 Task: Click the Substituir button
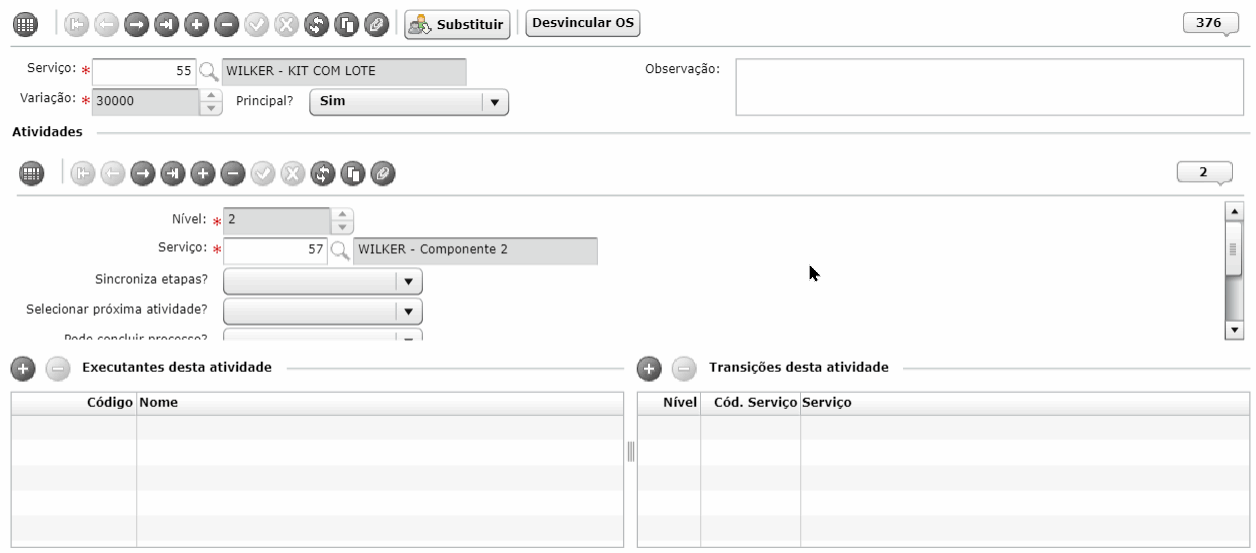click(x=457, y=23)
